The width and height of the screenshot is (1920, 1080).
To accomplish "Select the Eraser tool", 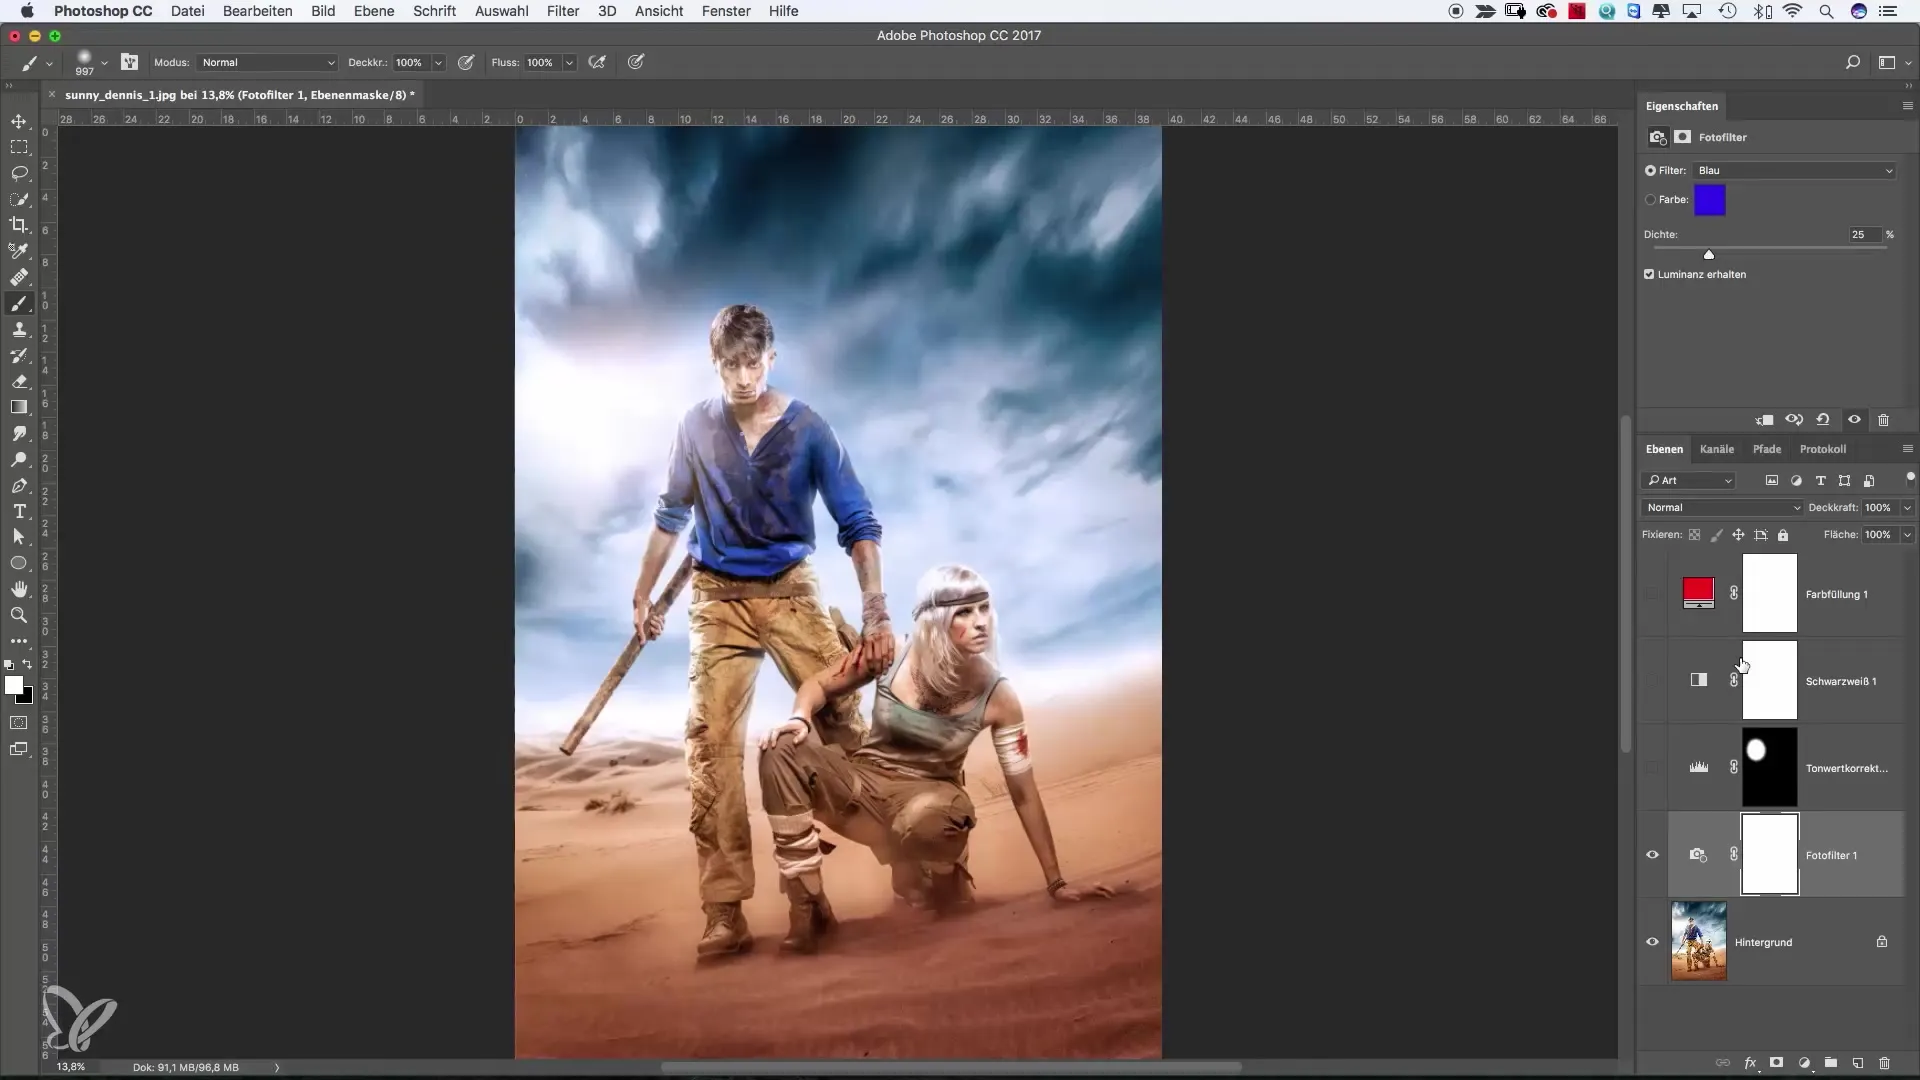I will pos(19,381).
